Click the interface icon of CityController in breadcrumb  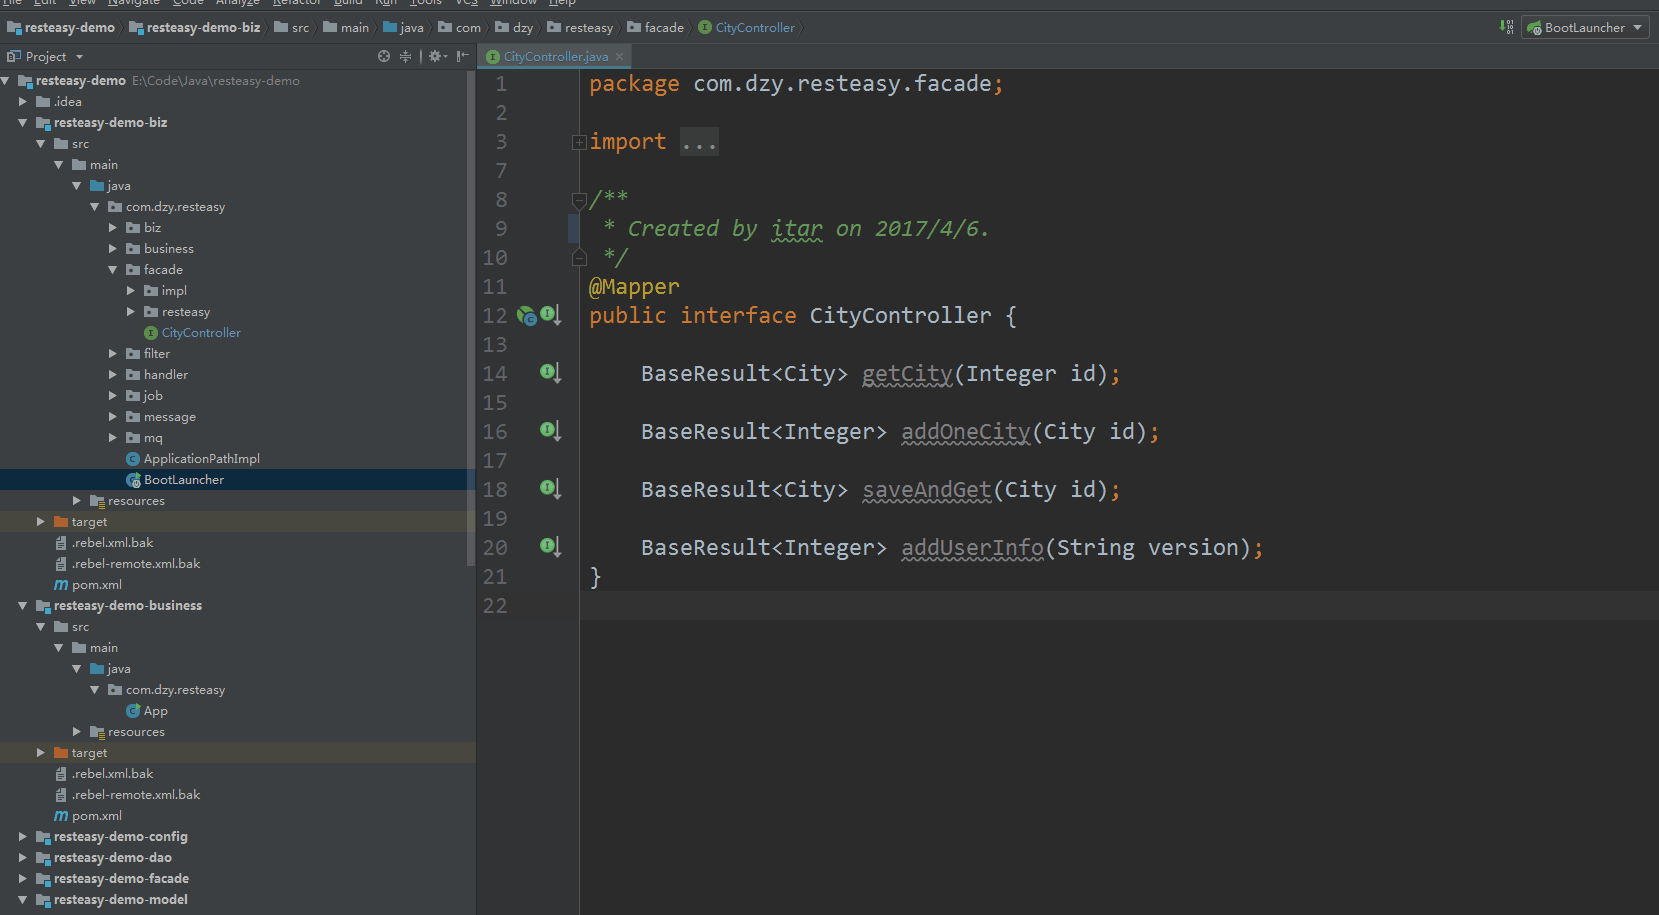705,27
